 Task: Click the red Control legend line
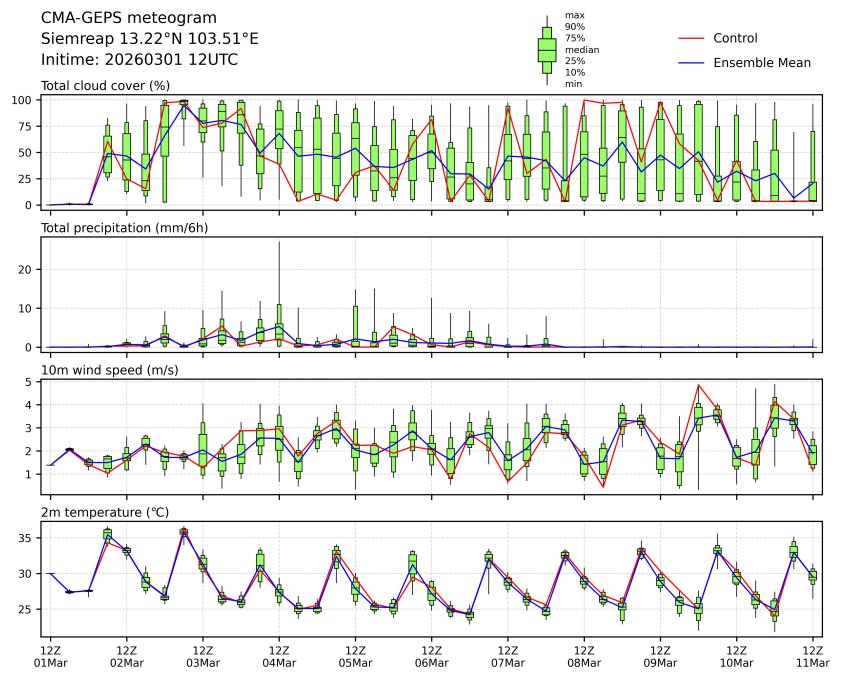click(692, 38)
